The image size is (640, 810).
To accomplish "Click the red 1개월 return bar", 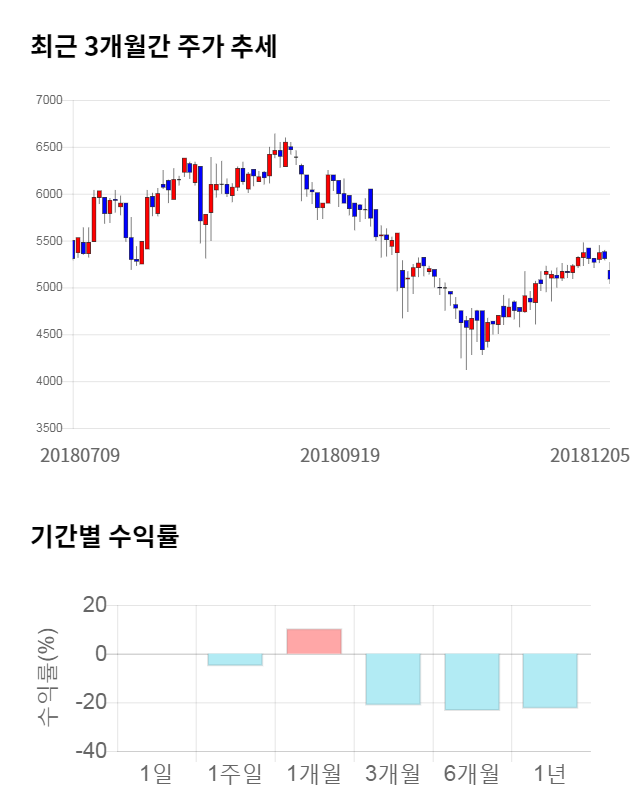I will tap(314, 641).
